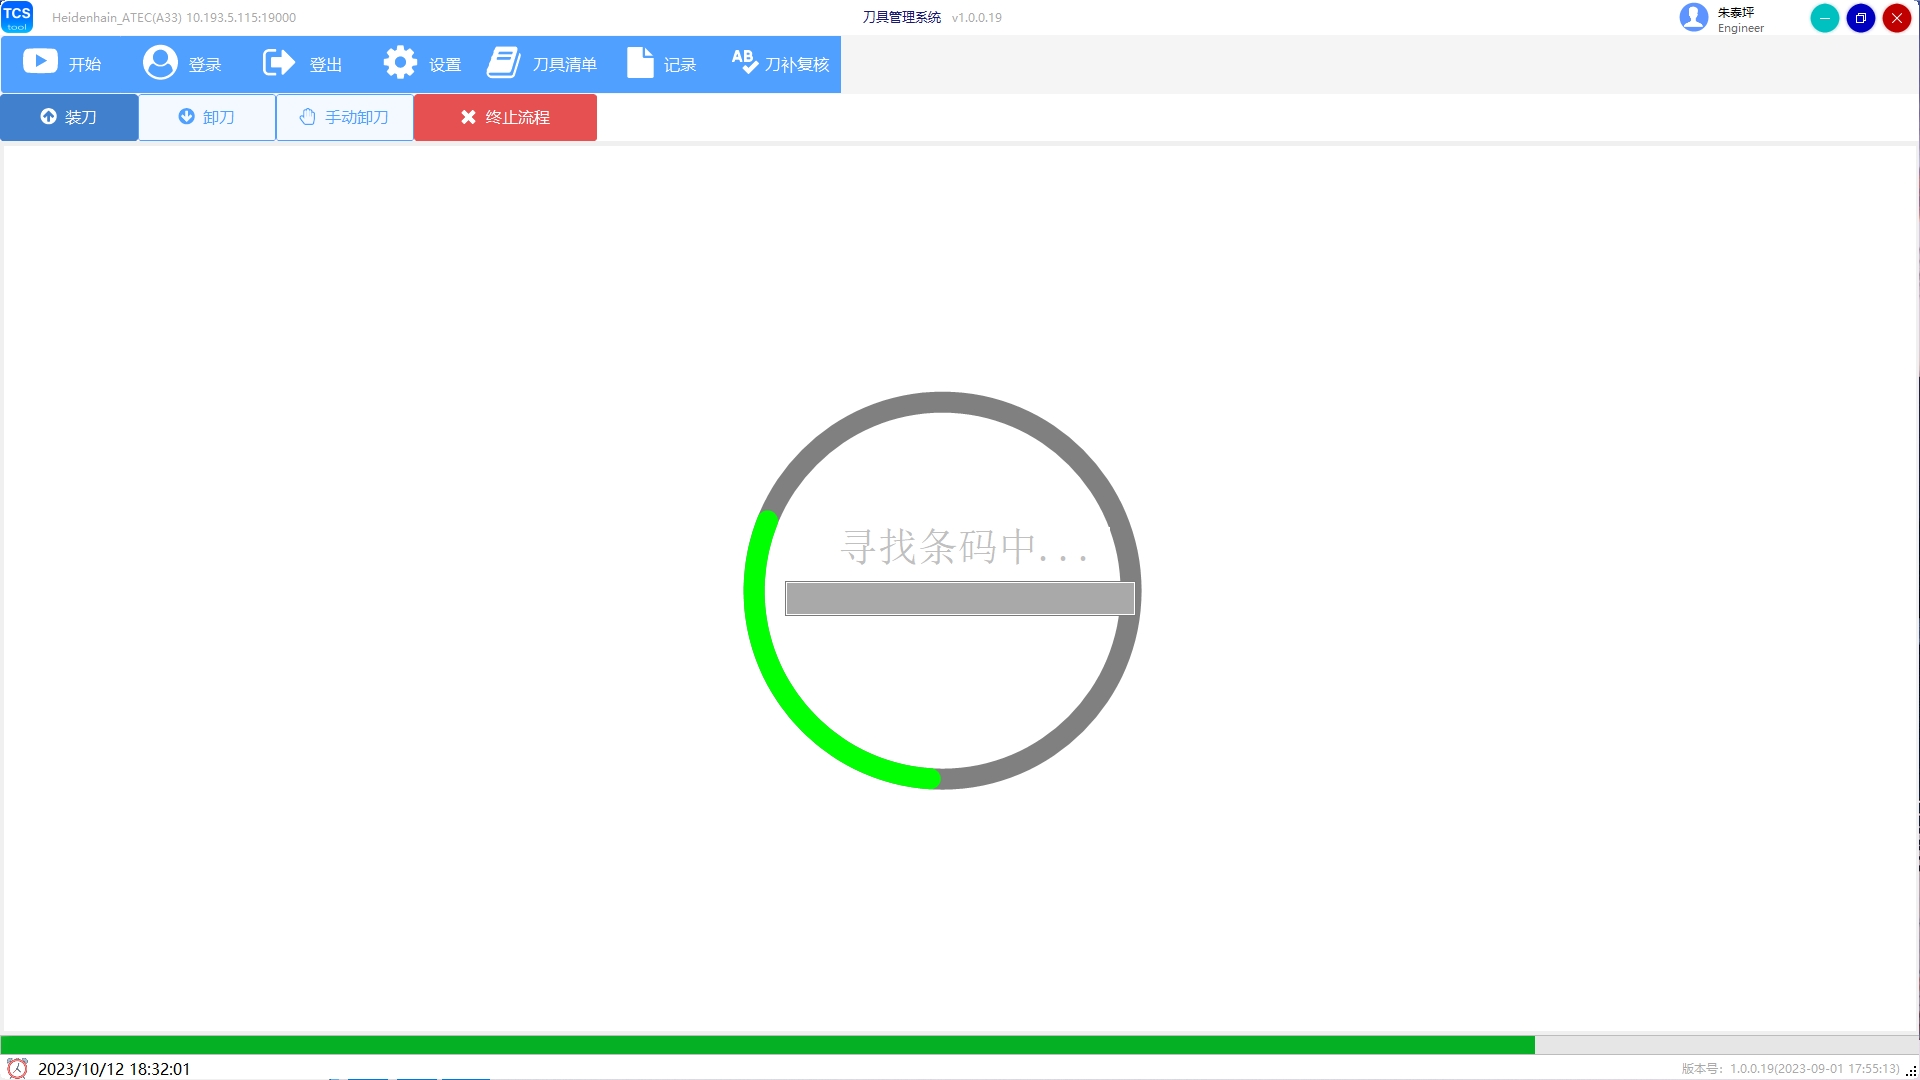
Task: Click the v1.0.0.19 version label in title
Action: pos(977,17)
